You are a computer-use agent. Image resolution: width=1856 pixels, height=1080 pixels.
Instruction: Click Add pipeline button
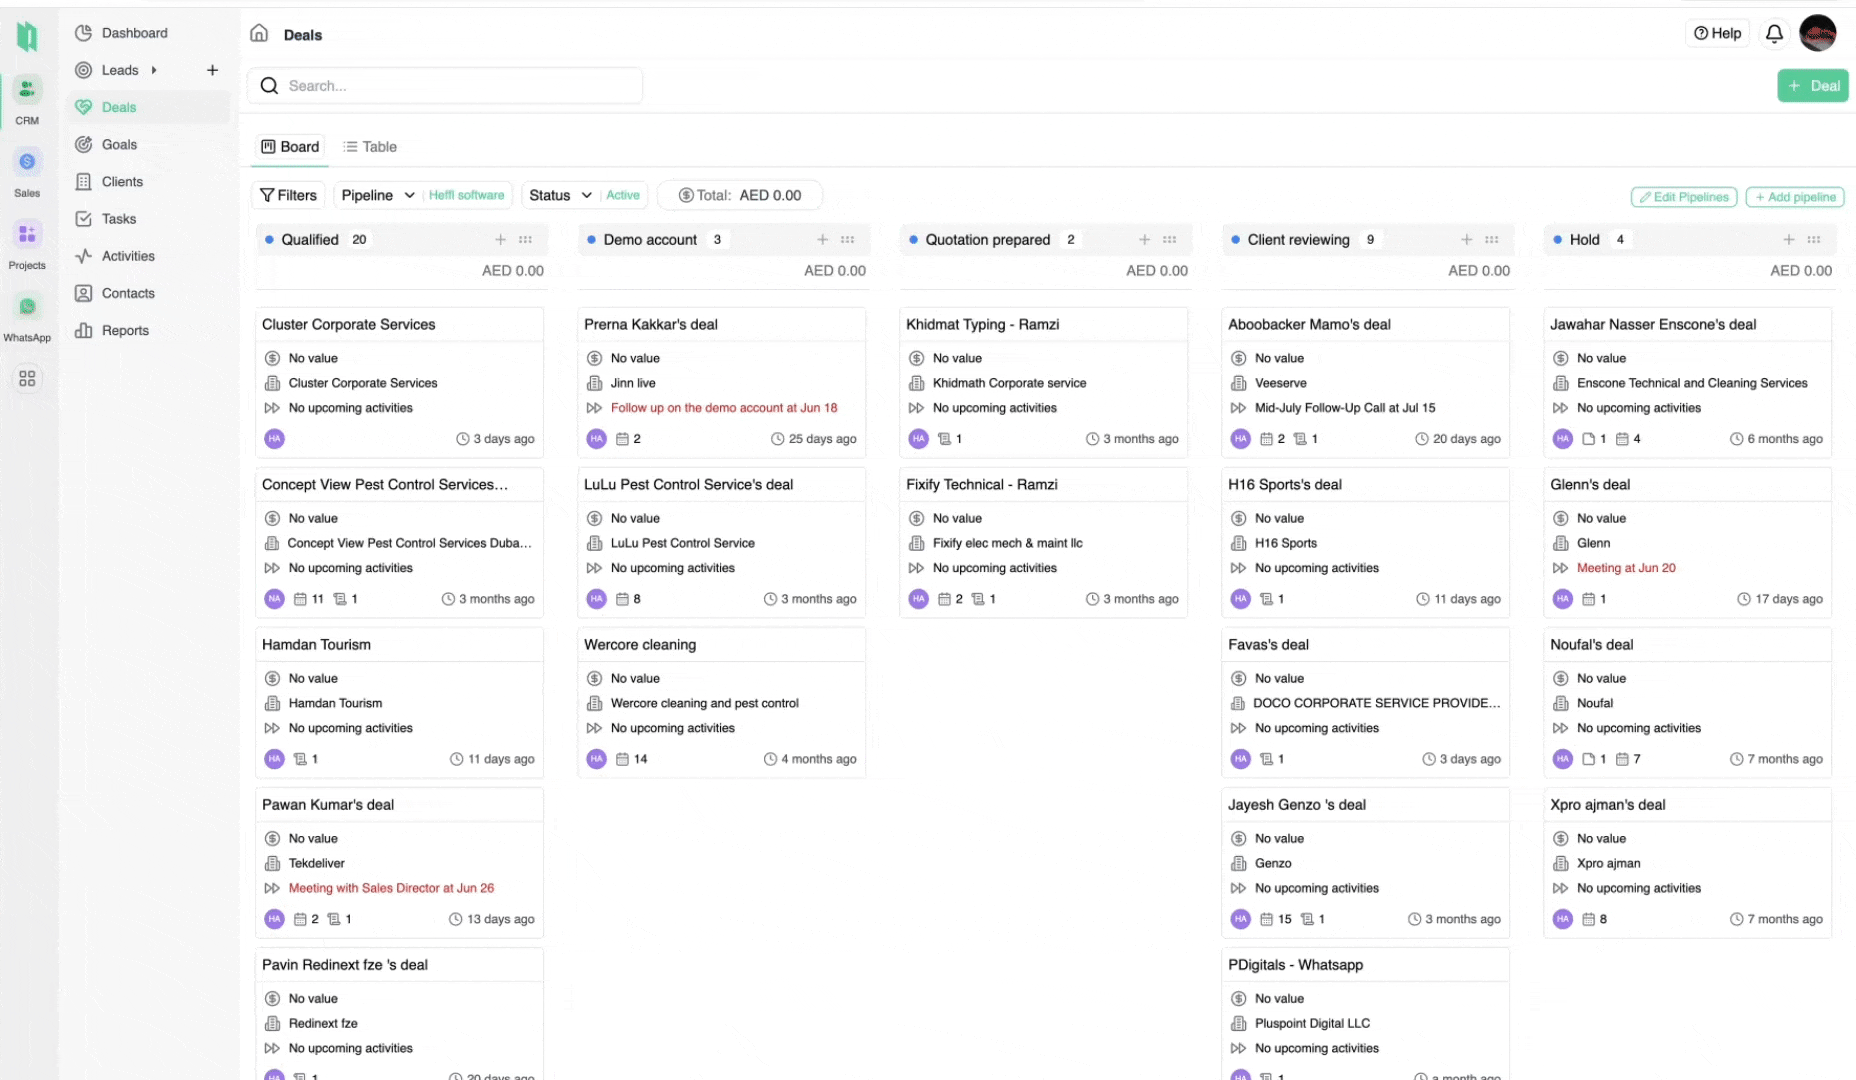click(1795, 197)
